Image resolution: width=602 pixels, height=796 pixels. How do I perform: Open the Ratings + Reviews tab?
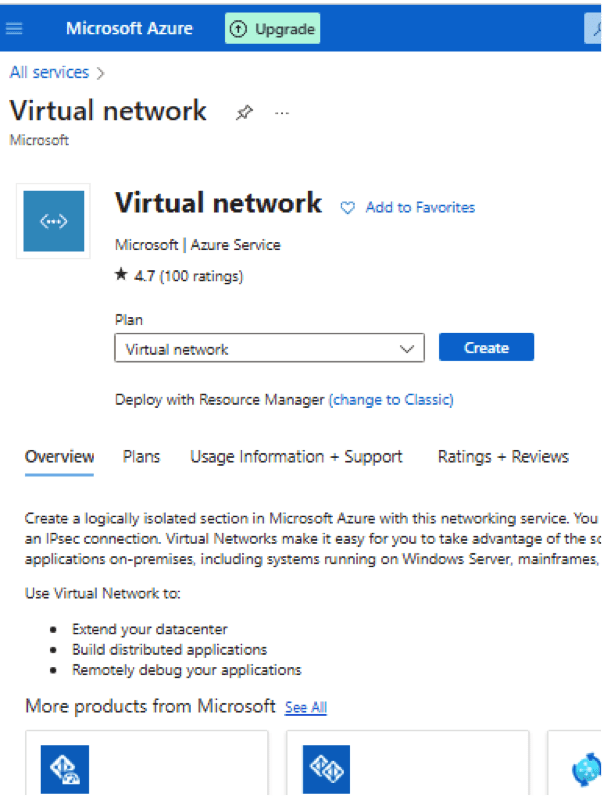tap(503, 456)
